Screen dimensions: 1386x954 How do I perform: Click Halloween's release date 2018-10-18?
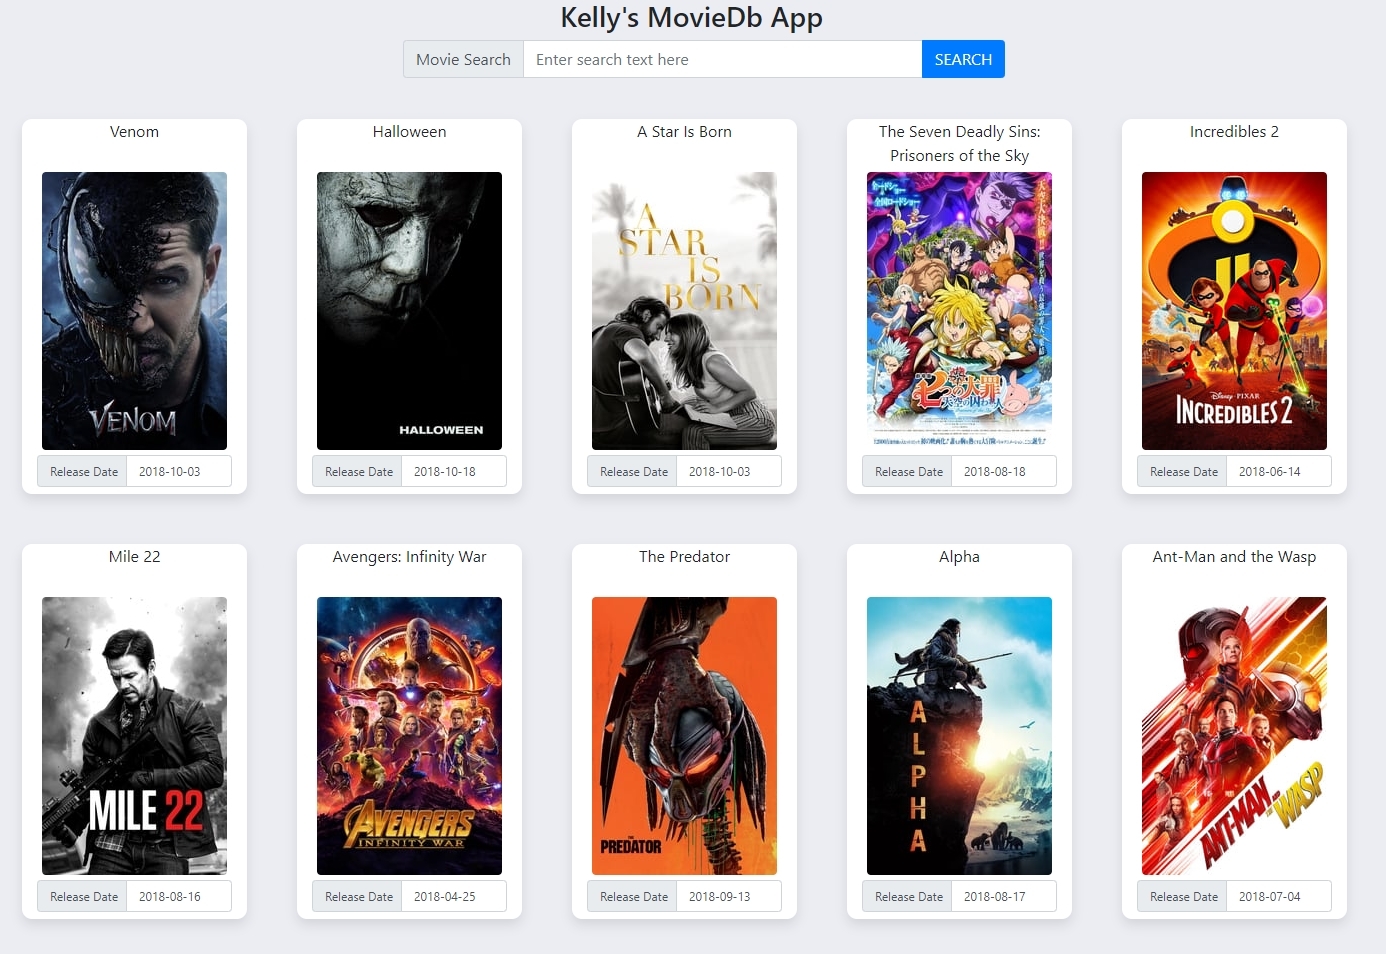click(x=454, y=471)
